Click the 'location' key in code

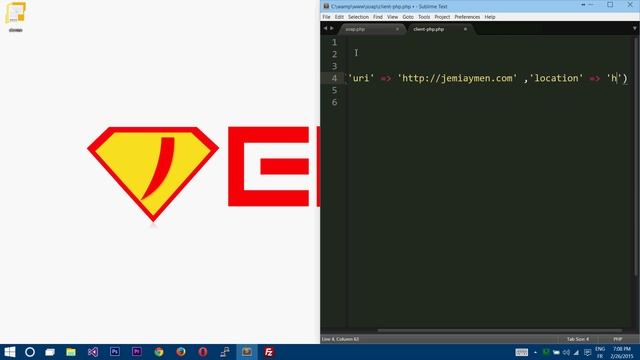tap(556, 78)
